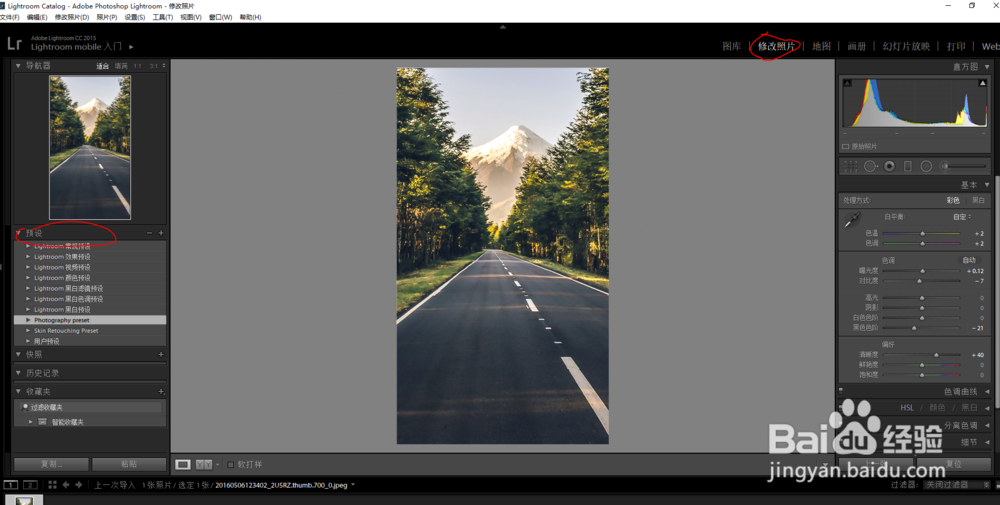
Task: Open the 自定 white balance dropdown
Action: [x=962, y=217]
